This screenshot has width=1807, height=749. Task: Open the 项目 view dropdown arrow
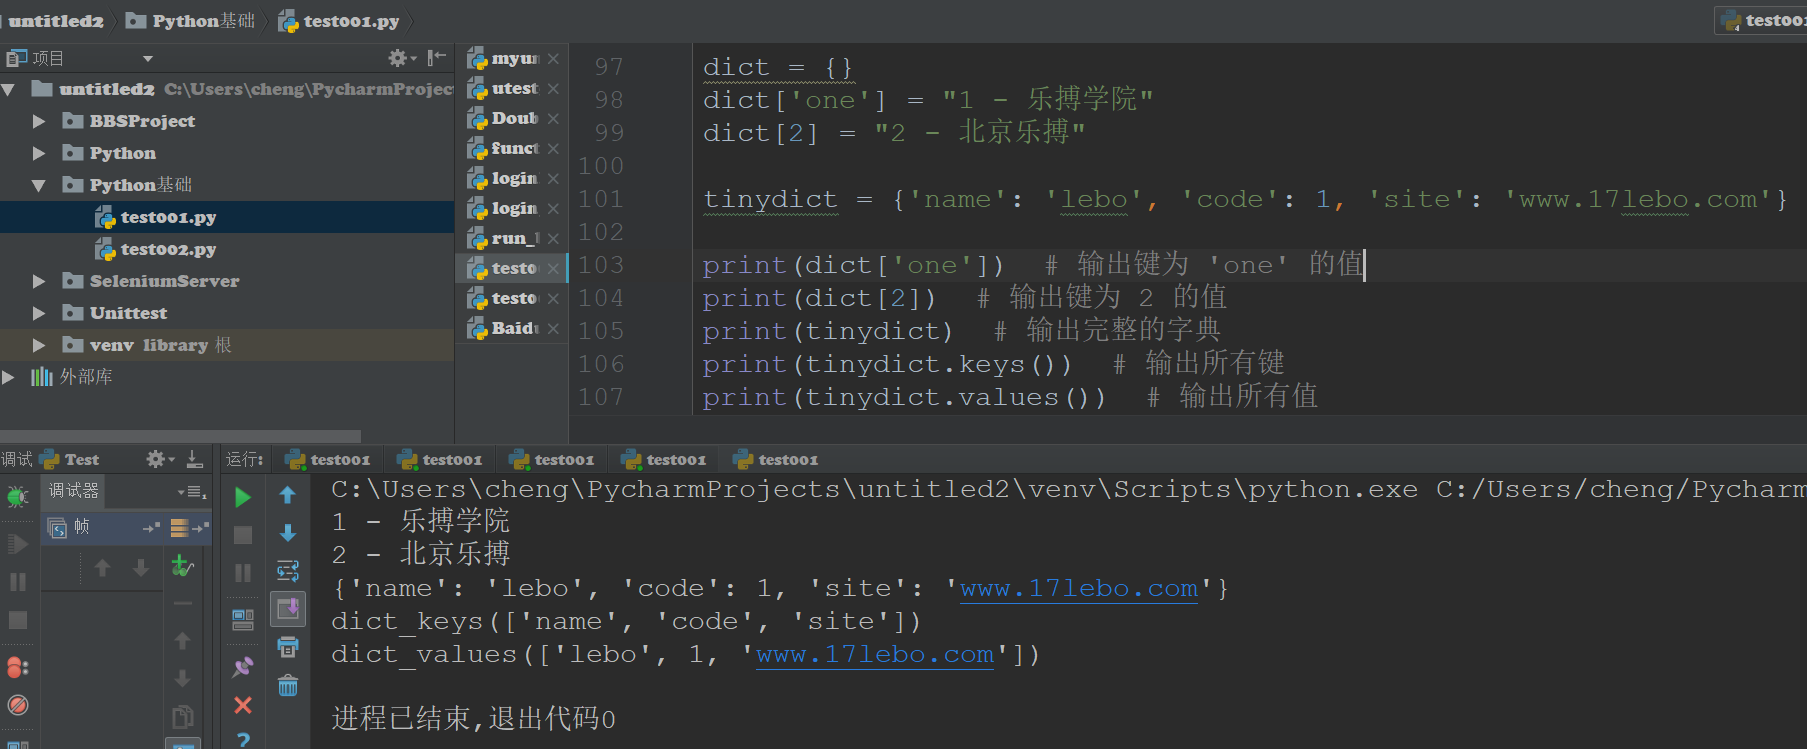148,59
